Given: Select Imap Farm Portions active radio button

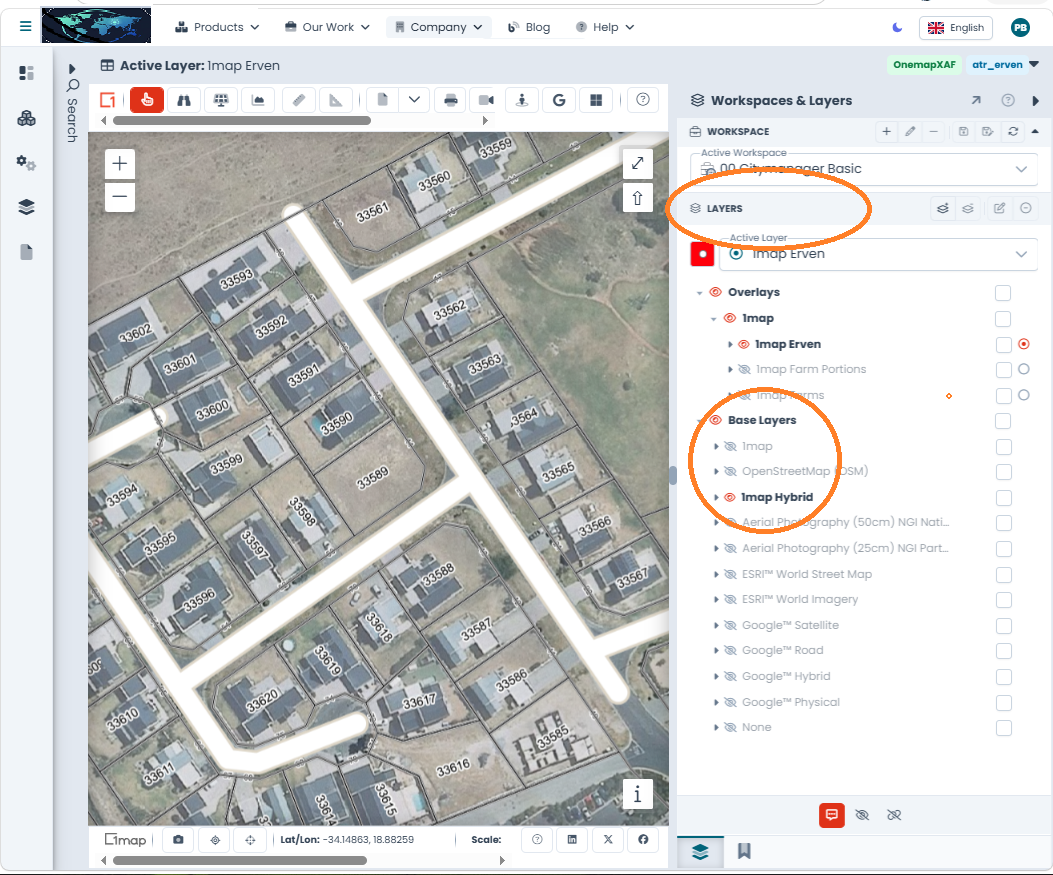Looking at the screenshot, I should point(1023,369).
